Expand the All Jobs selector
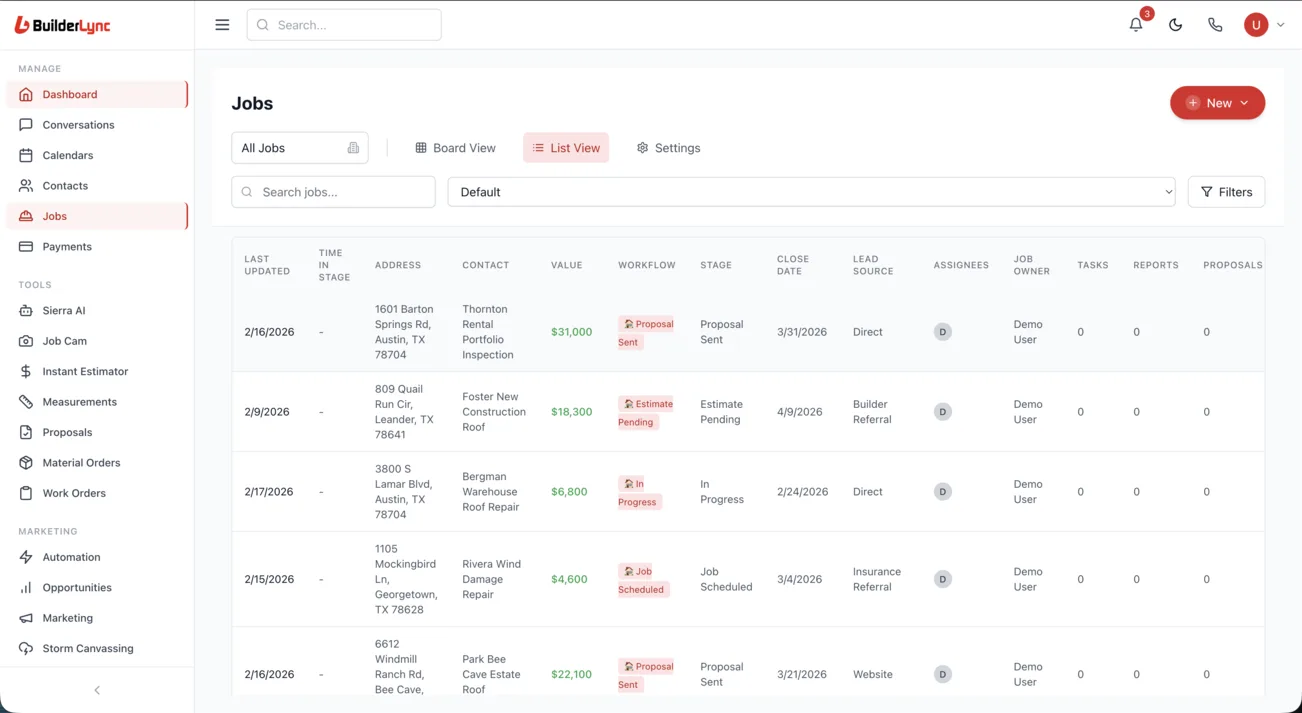 click(x=299, y=148)
